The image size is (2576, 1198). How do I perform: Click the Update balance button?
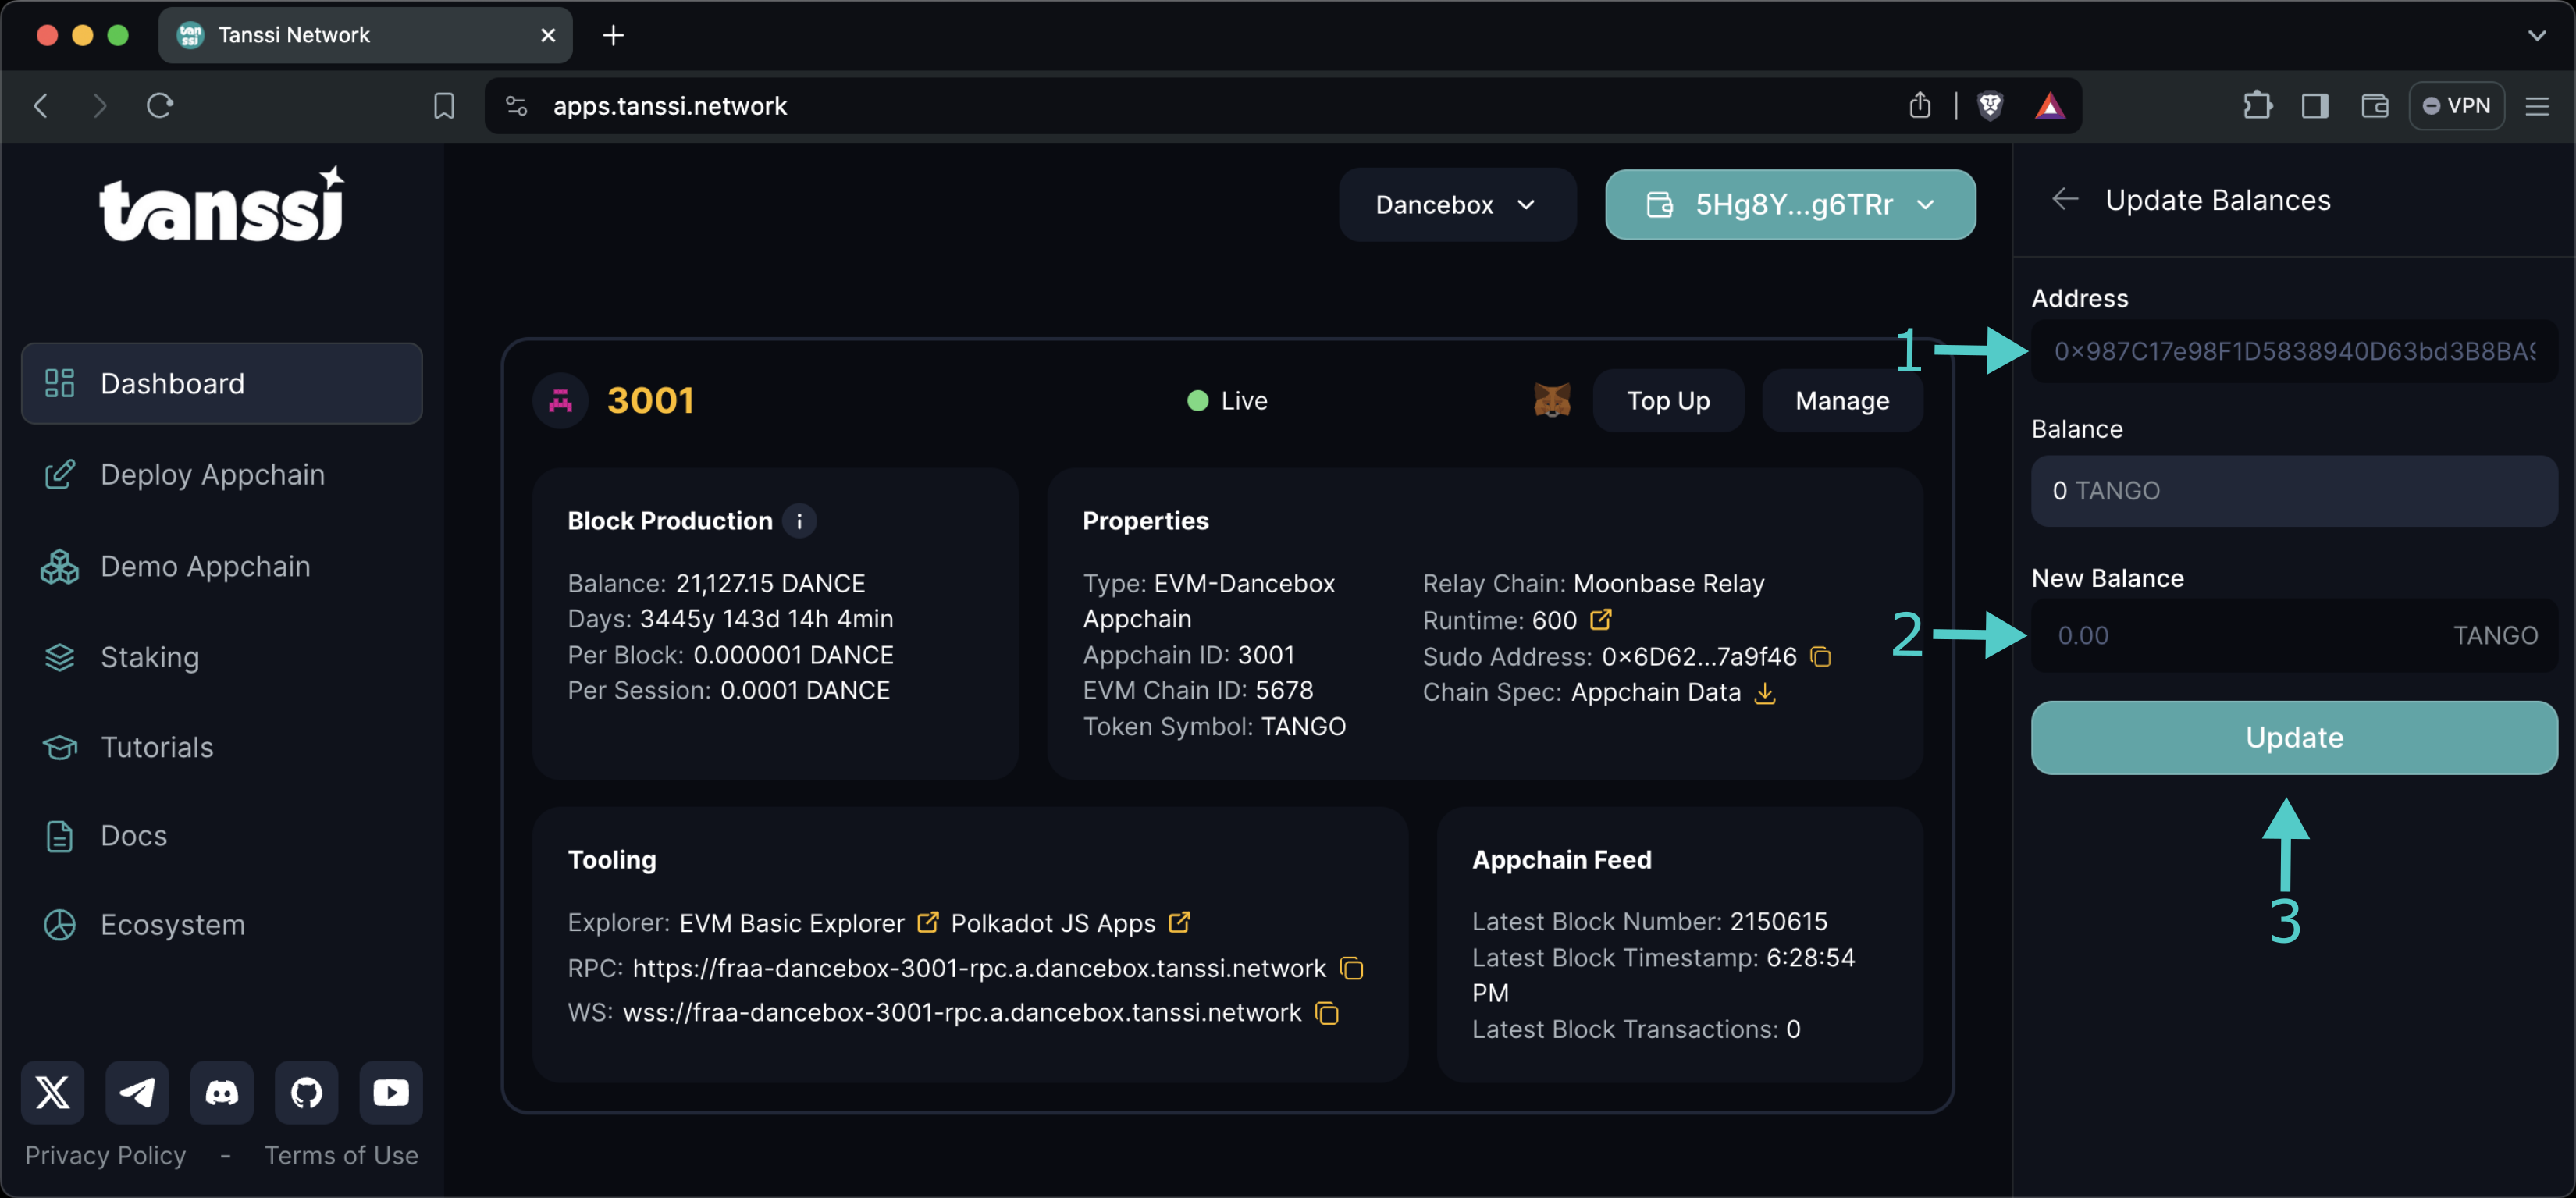click(x=2293, y=736)
